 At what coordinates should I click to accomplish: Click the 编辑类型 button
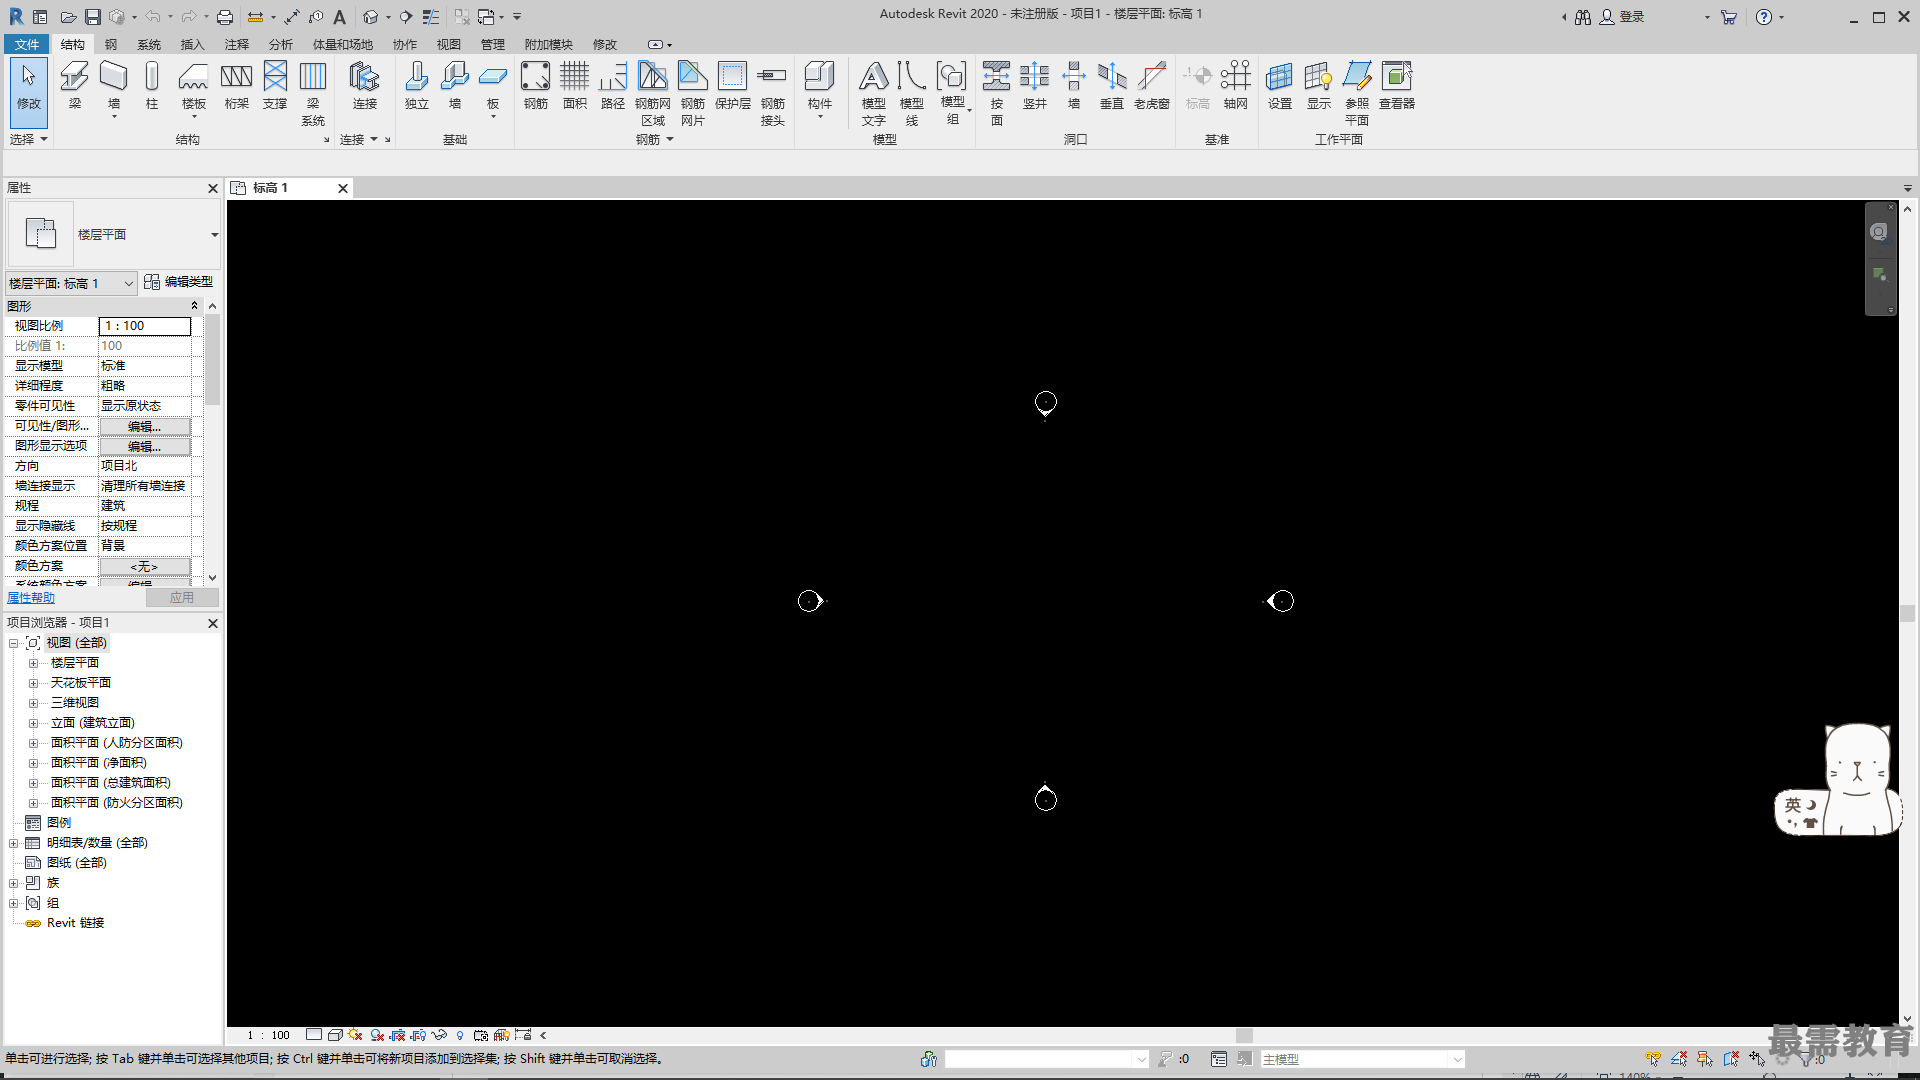coord(178,282)
